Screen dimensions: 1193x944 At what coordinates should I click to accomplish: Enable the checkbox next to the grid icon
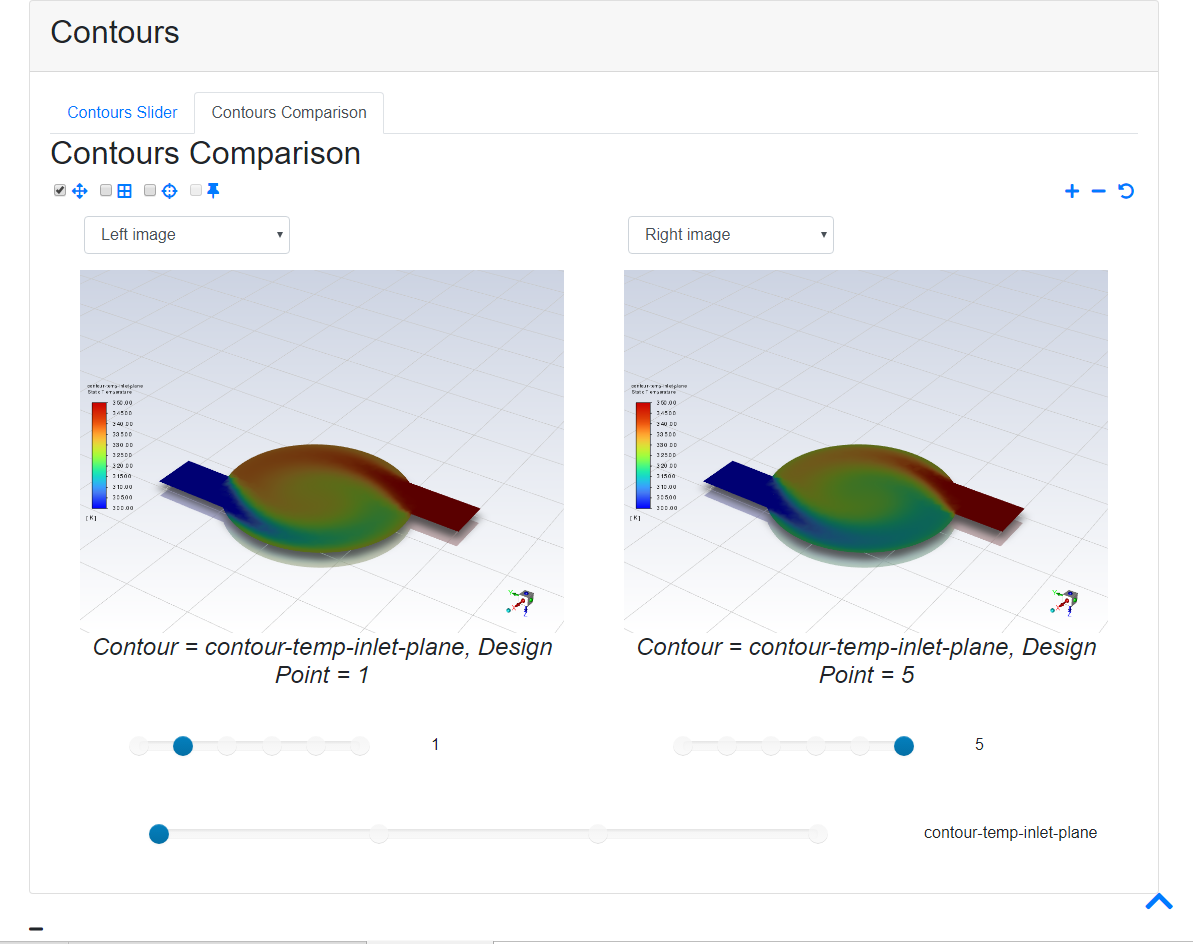[x=105, y=190]
